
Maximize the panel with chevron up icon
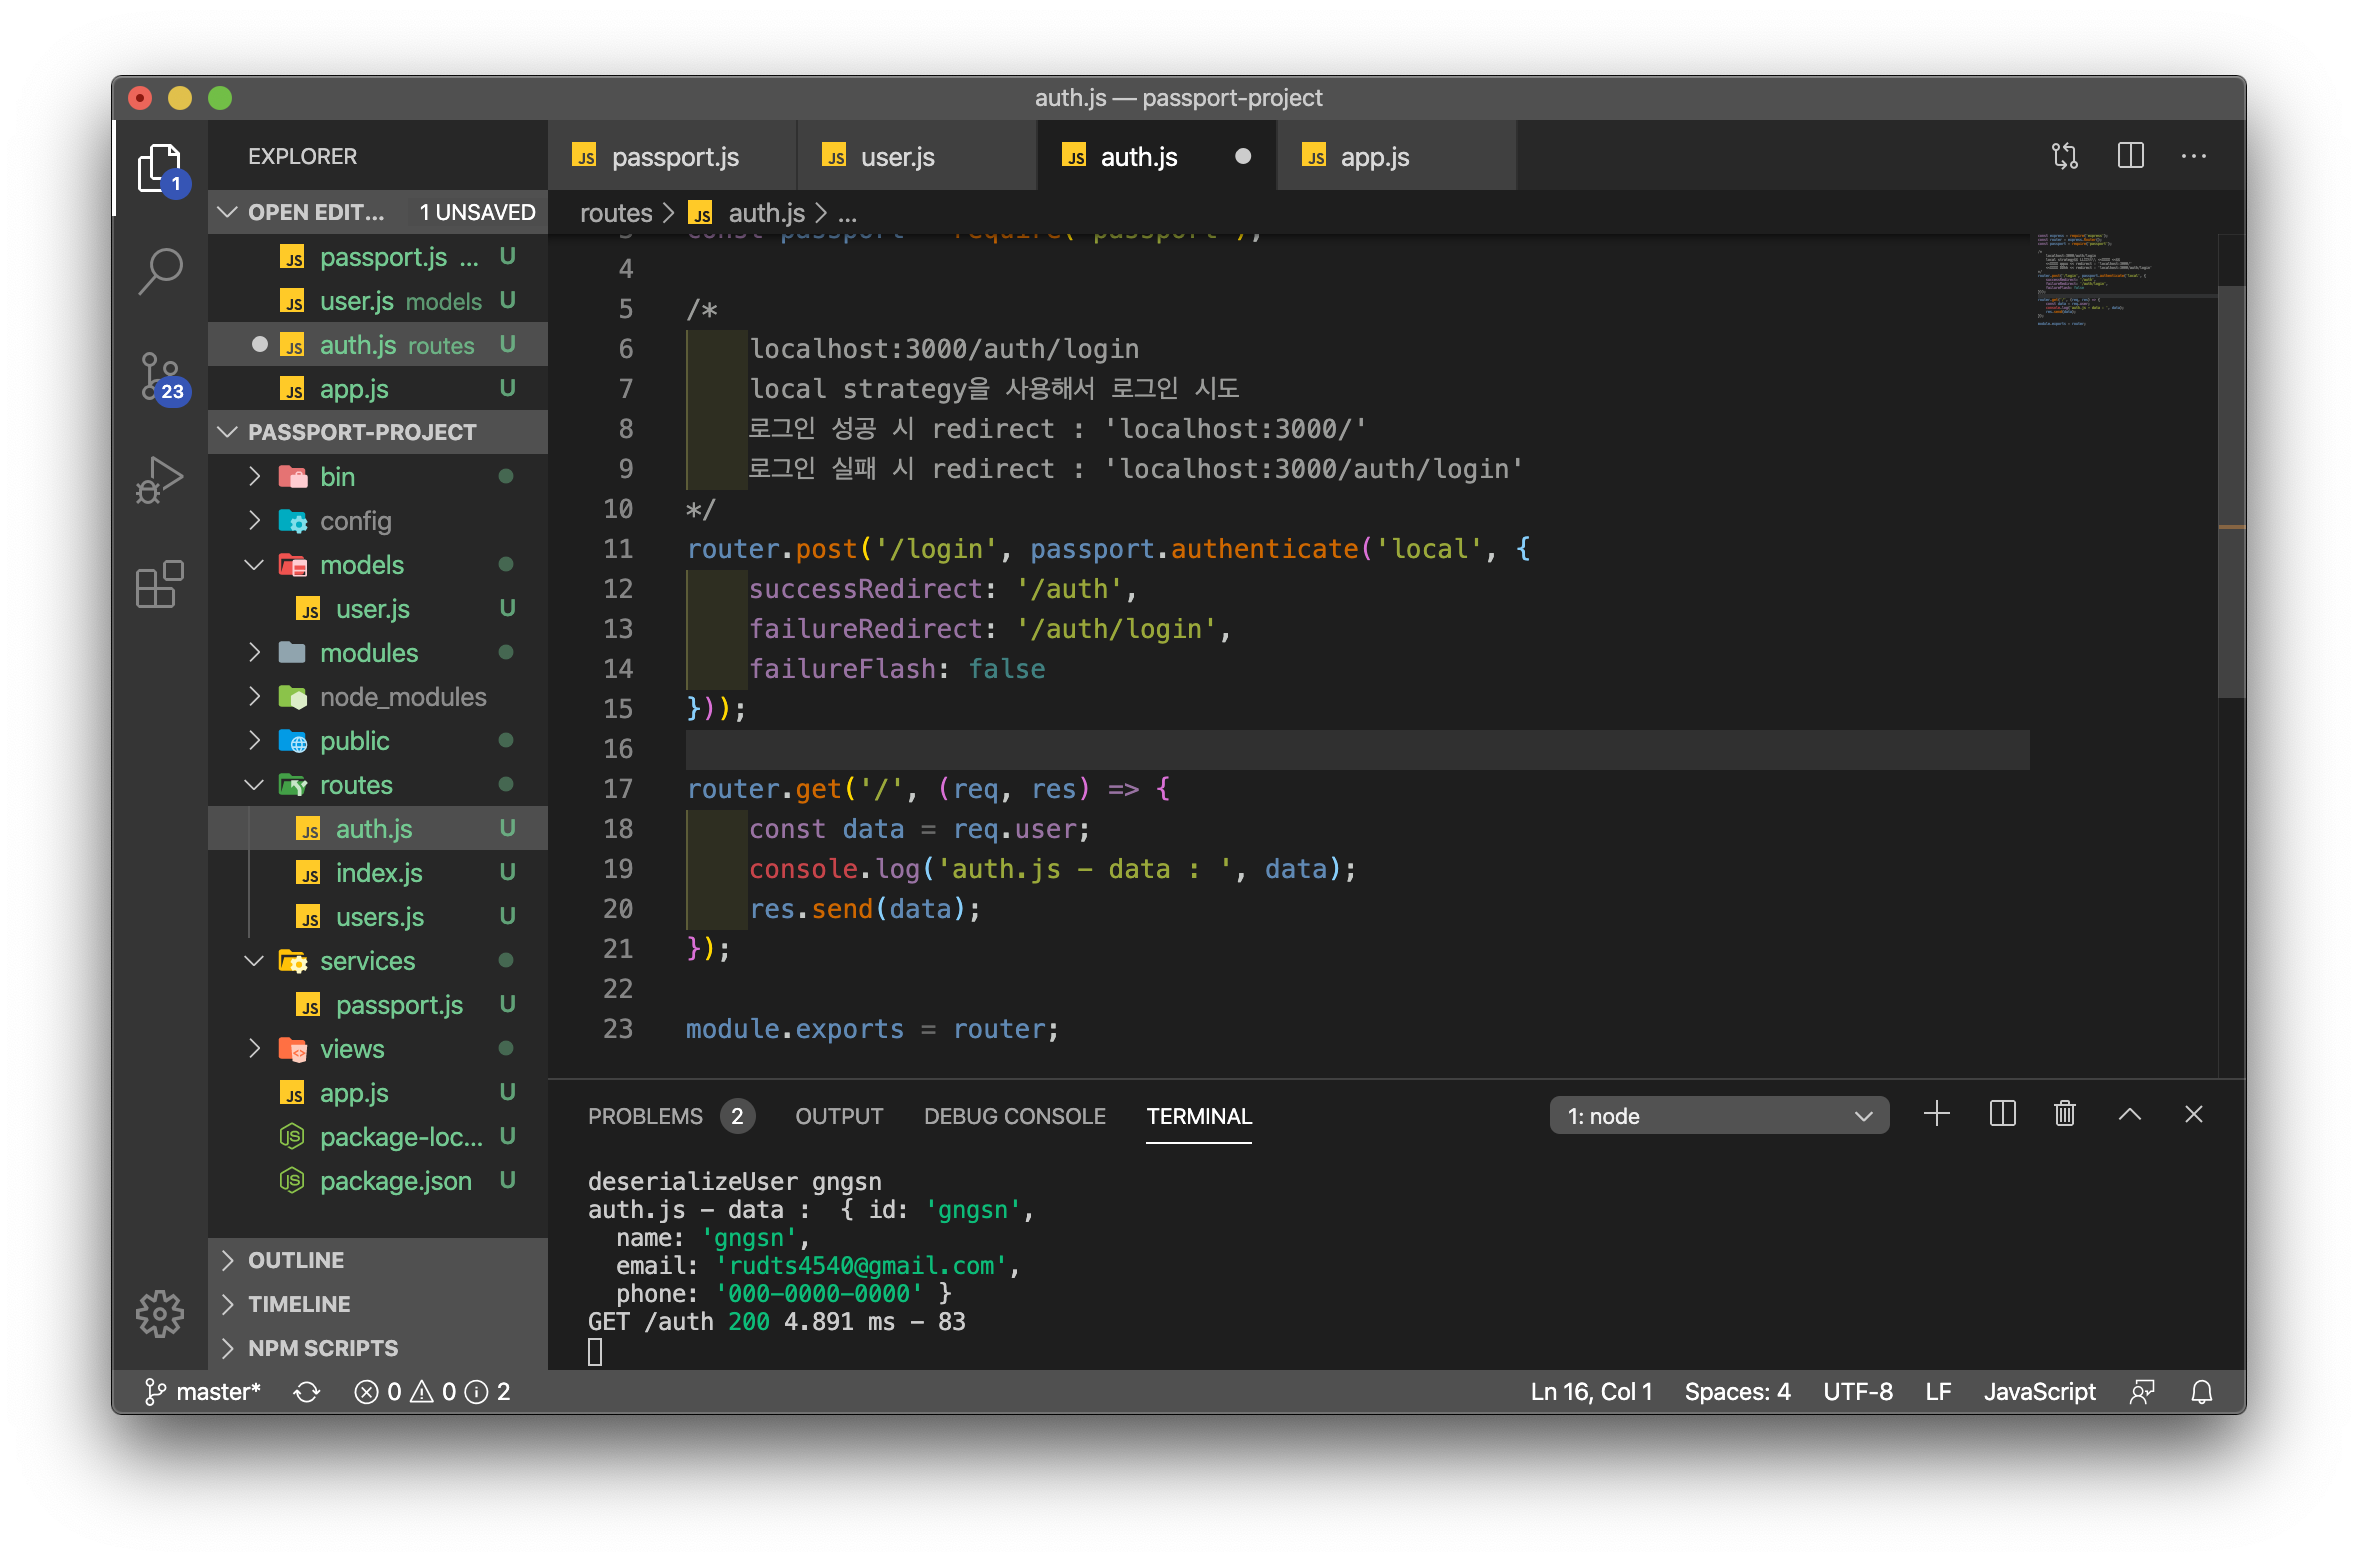click(x=2130, y=1114)
